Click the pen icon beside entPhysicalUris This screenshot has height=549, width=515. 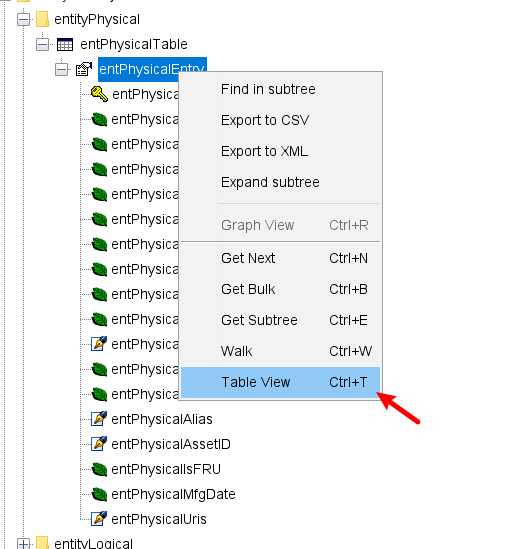(99, 519)
